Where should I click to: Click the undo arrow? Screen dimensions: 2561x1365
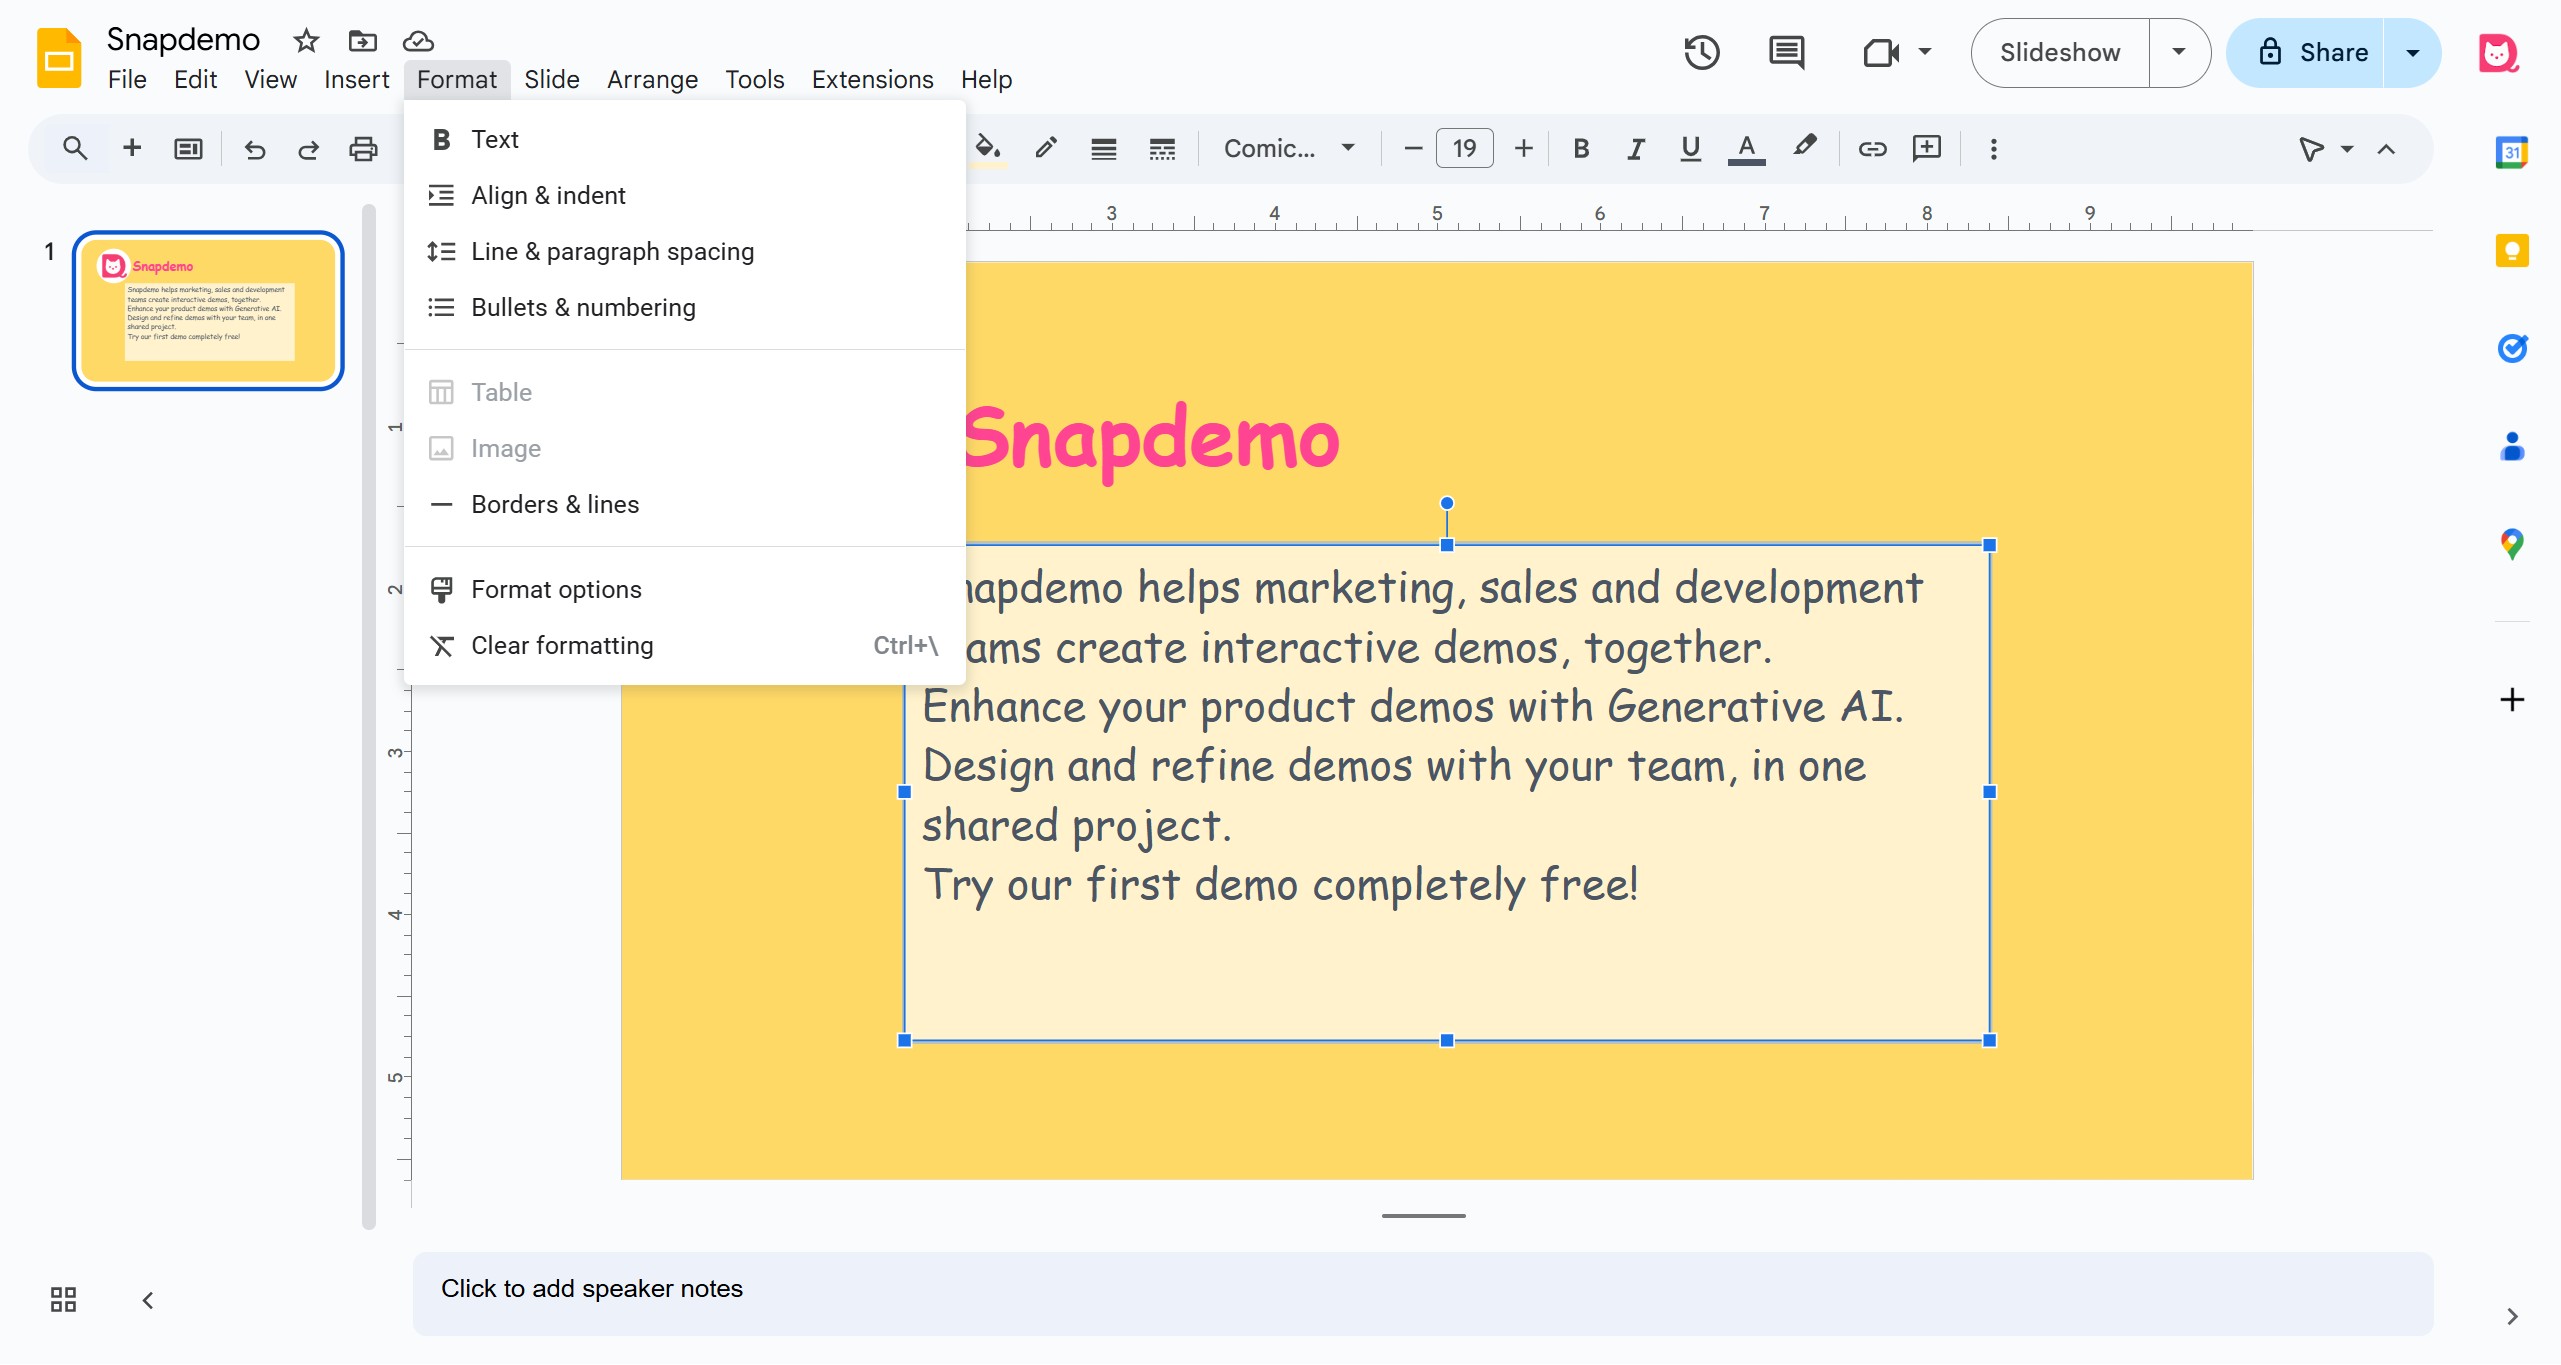click(x=255, y=149)
